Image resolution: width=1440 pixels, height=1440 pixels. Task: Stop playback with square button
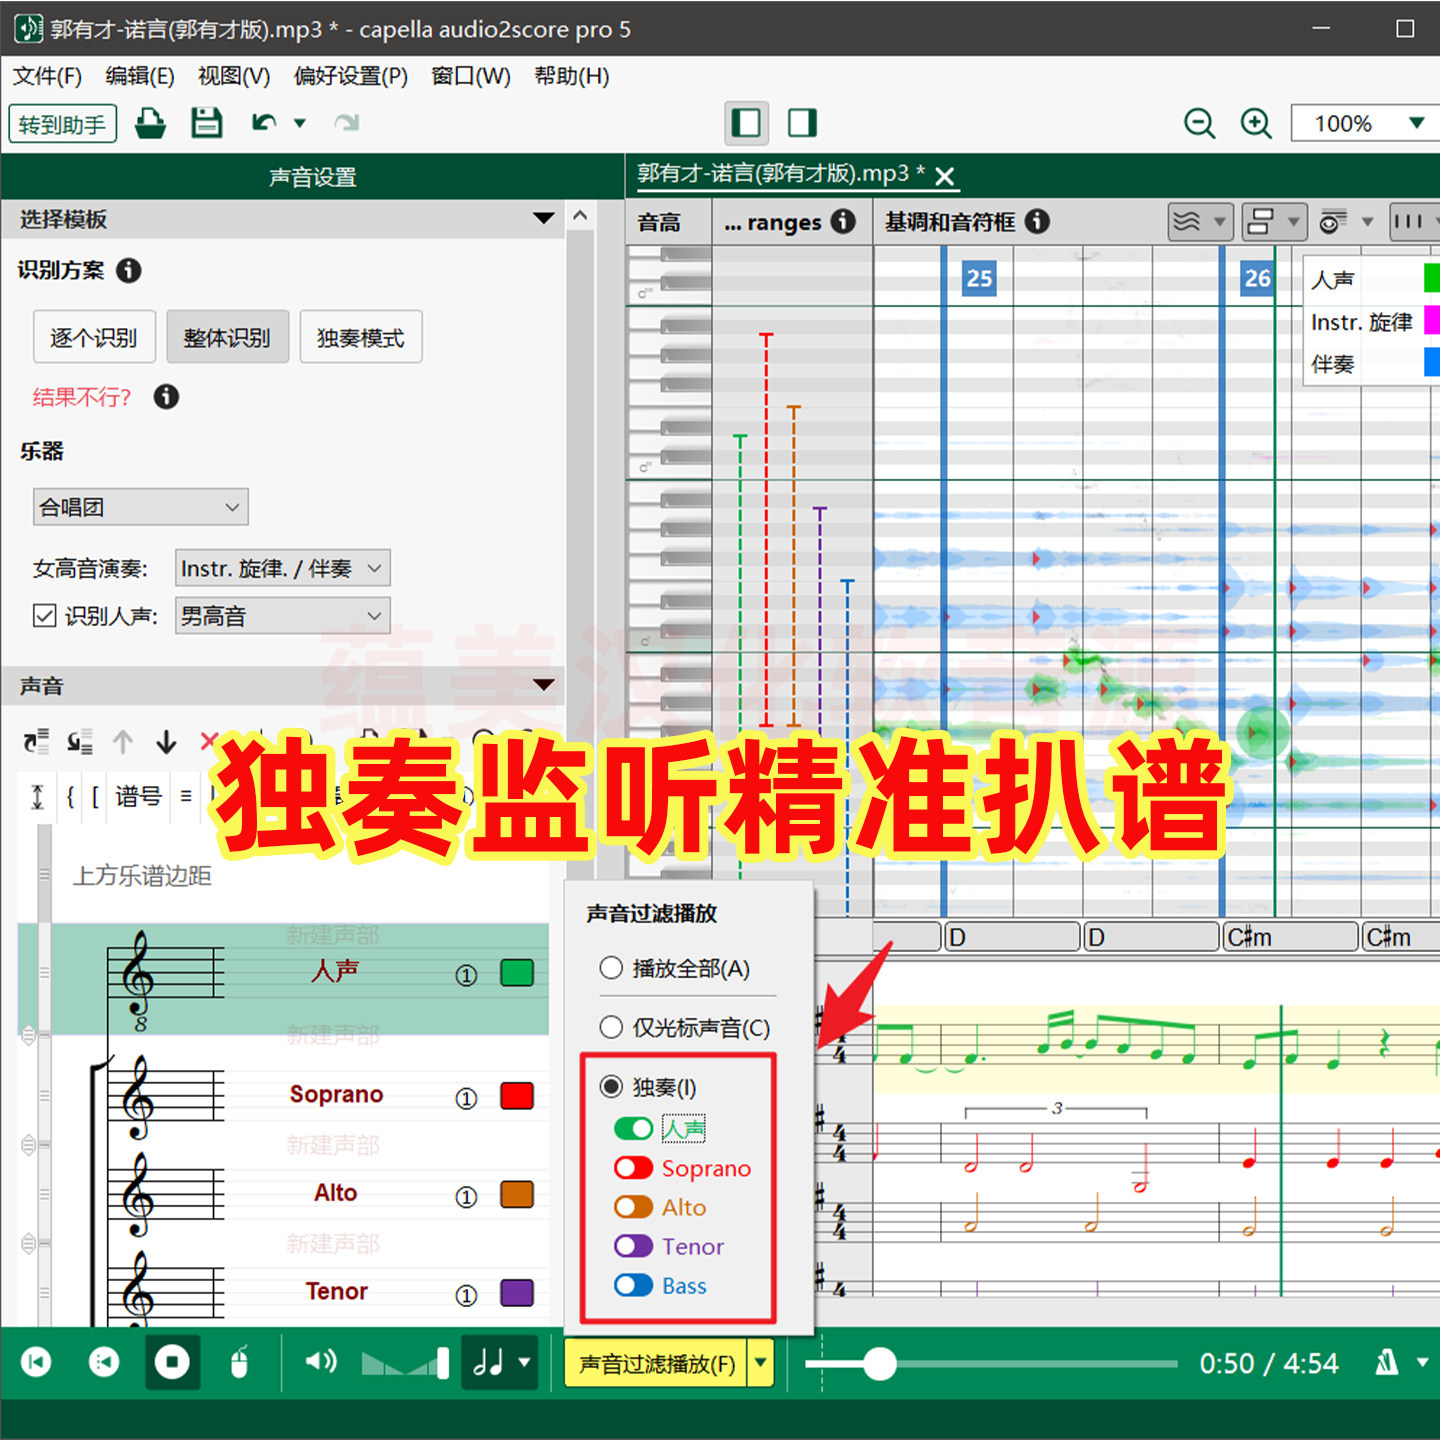tap(172, 1362)
